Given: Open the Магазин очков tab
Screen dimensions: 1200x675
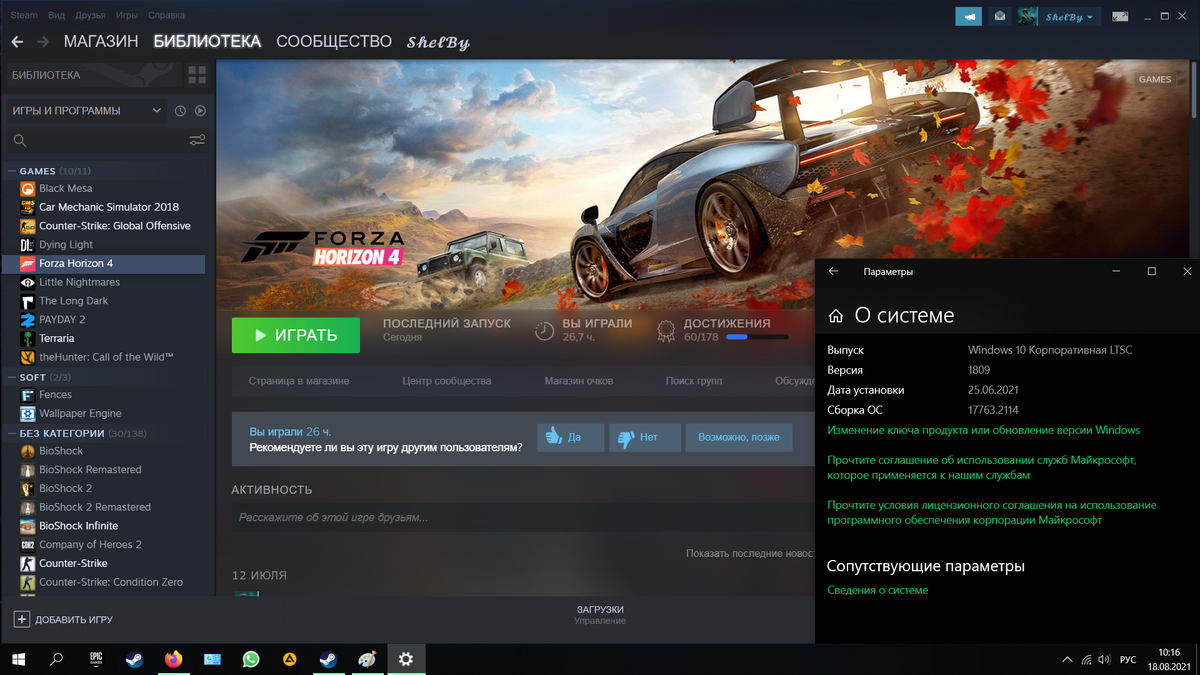Looking at the screenshot, I should [579, 381].
